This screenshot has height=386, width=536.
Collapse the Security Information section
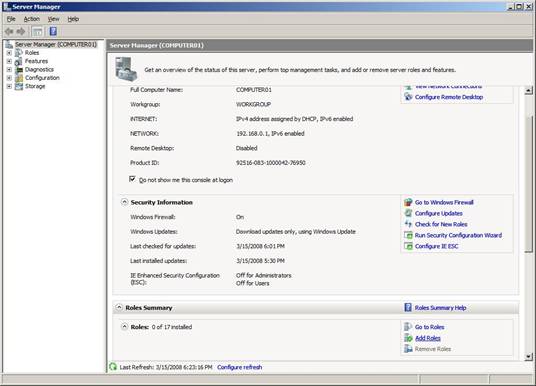click(x=124, y=202)
